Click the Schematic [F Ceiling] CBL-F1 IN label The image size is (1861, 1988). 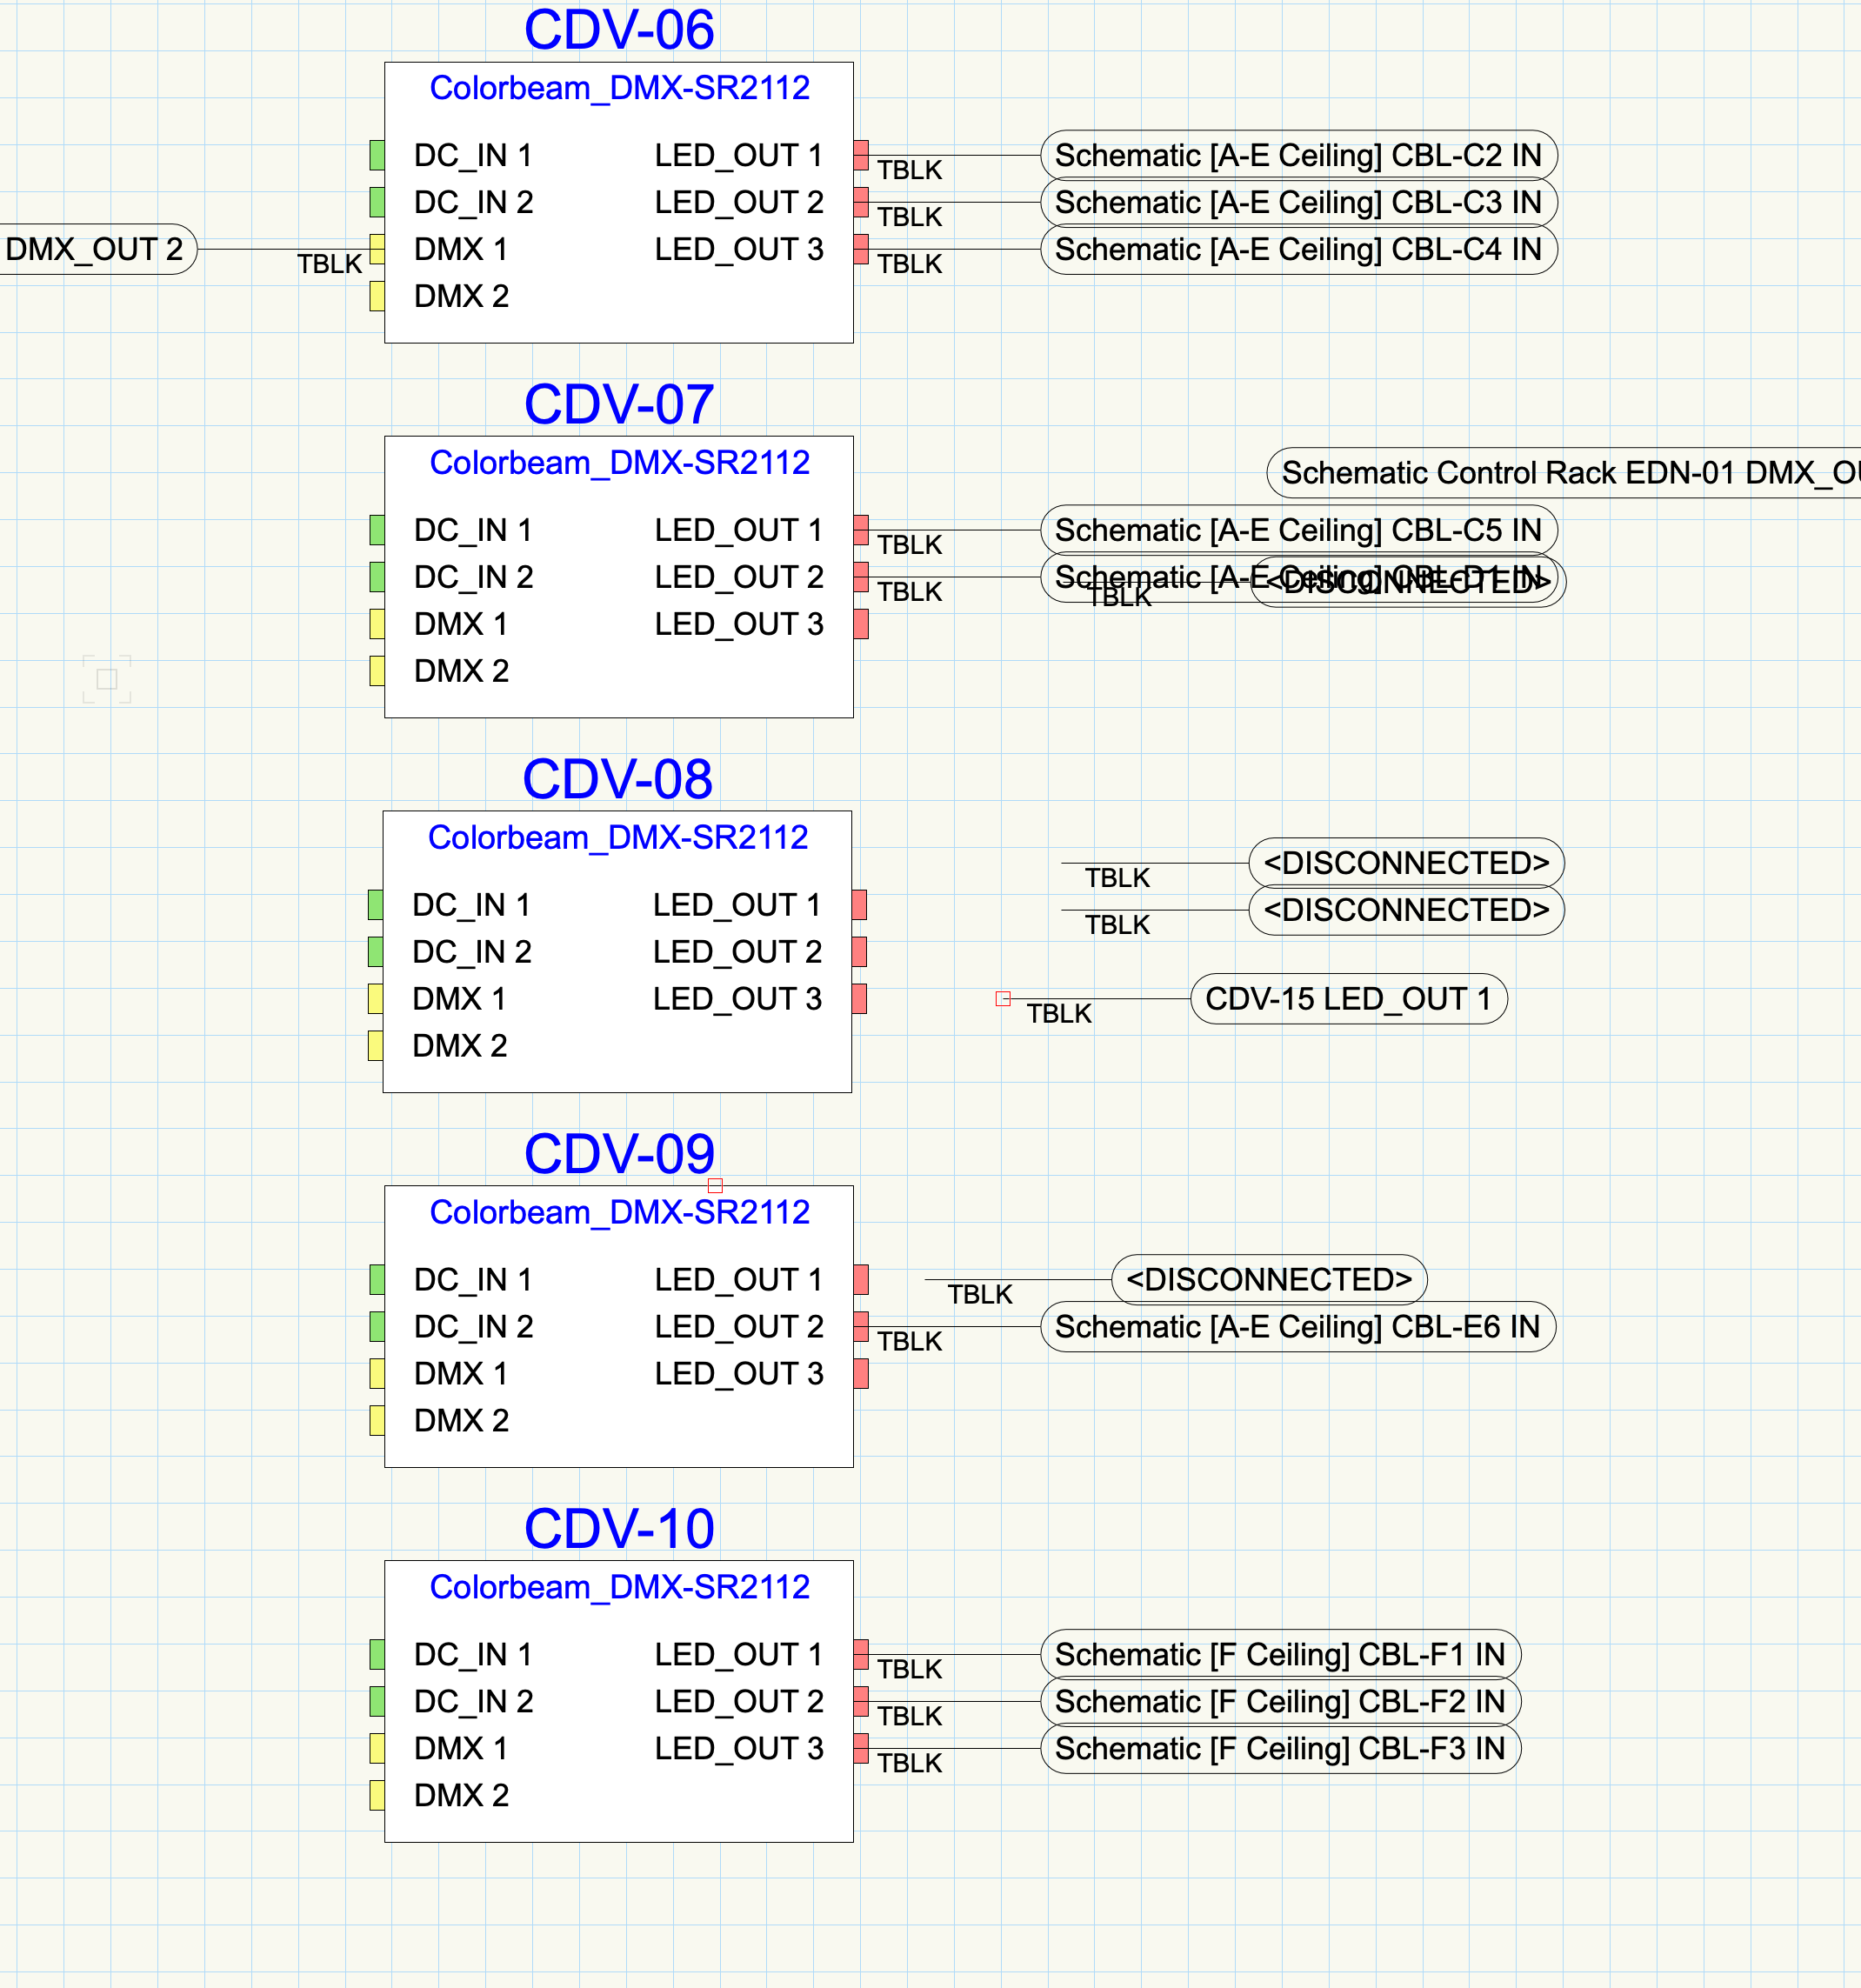click(1279, 1655)
